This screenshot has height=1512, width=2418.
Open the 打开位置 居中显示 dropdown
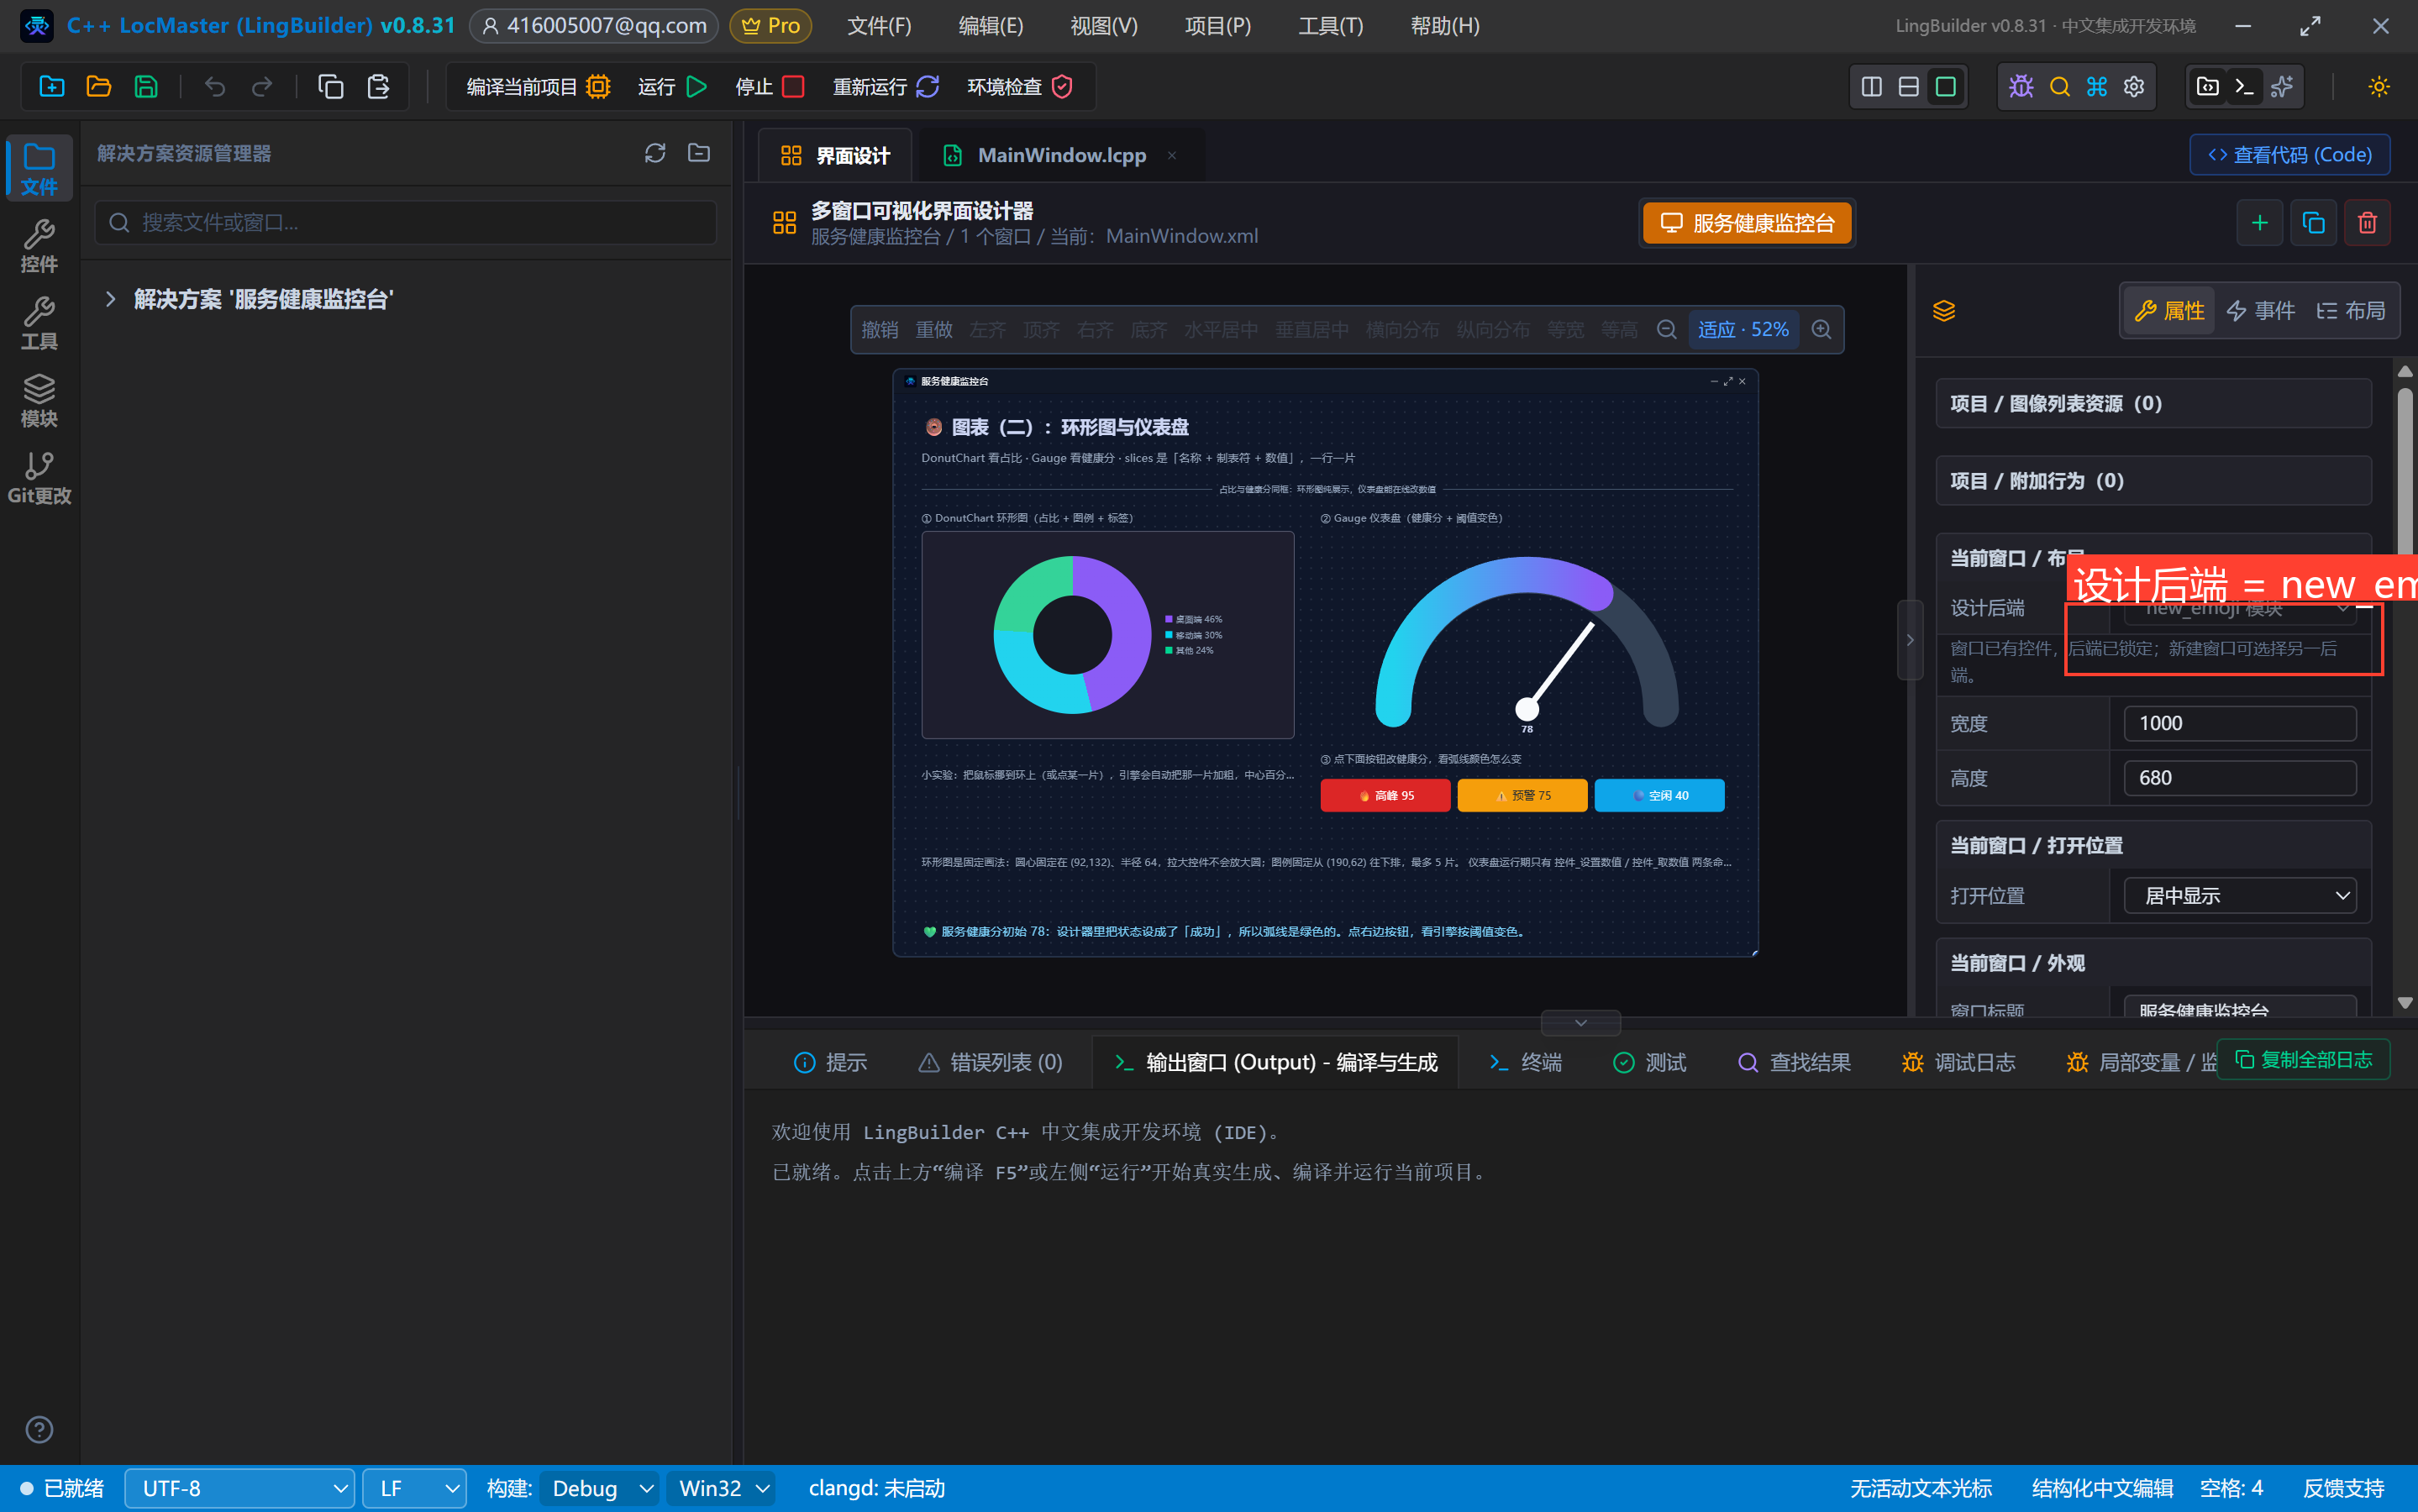[x=2239, y=896]
